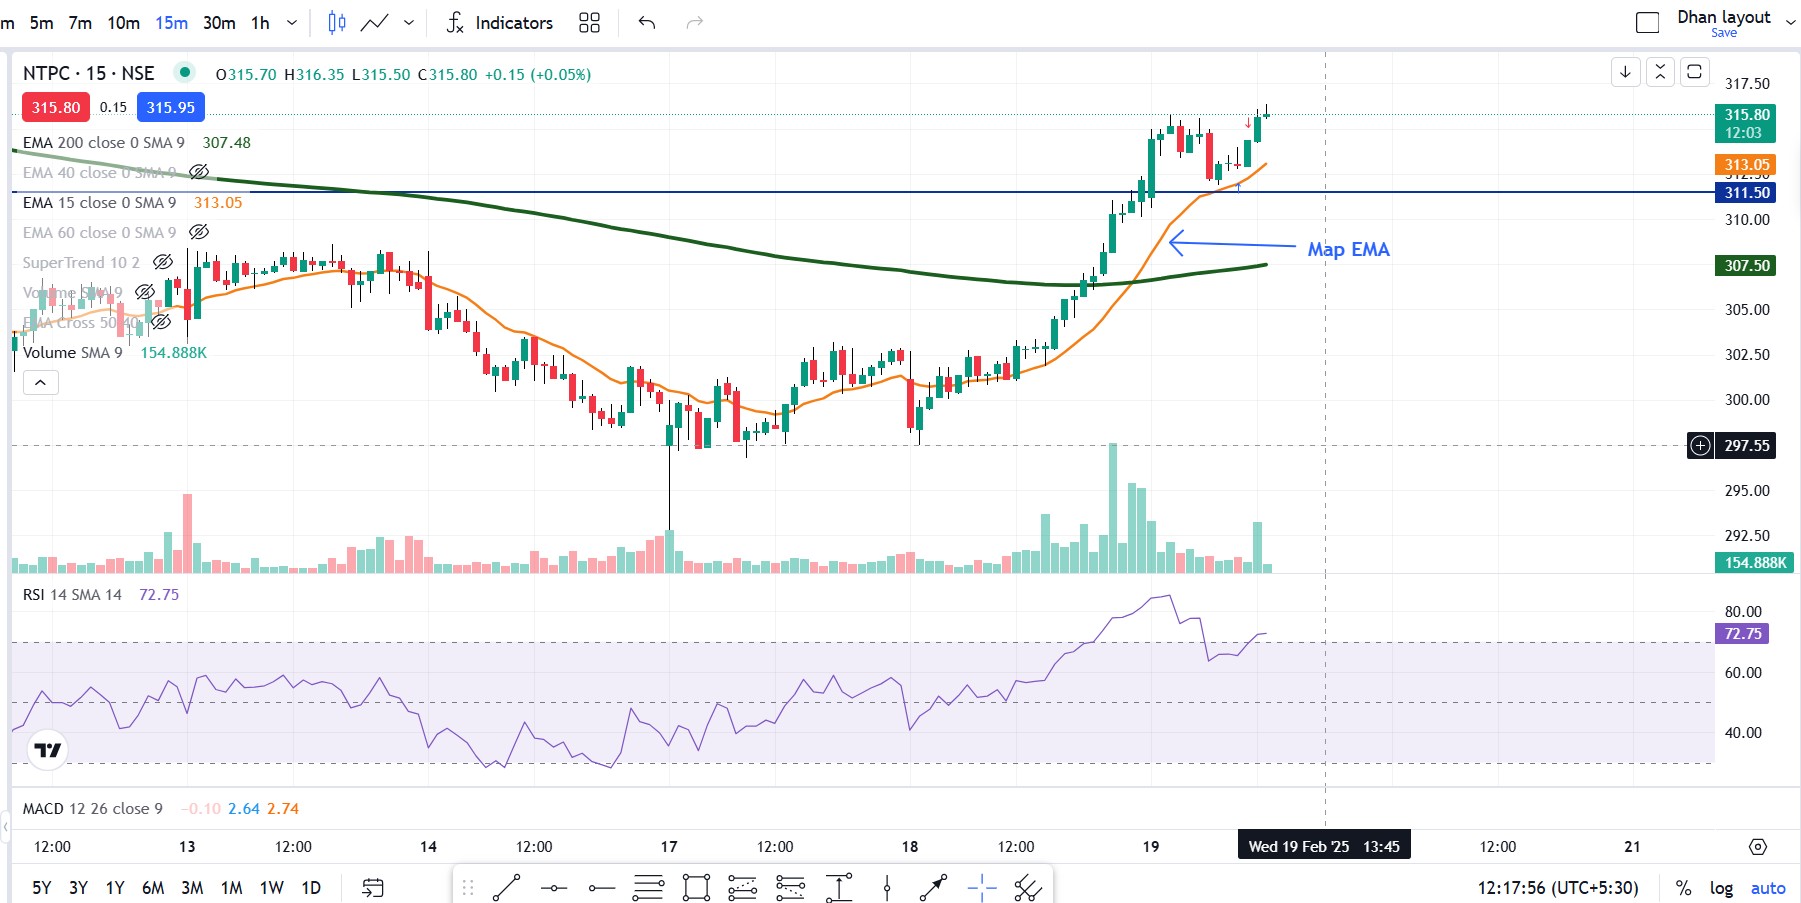Switch to the 30m timeframe
The width and height of the screenshot is (1801, 903).
click(219, 22)
